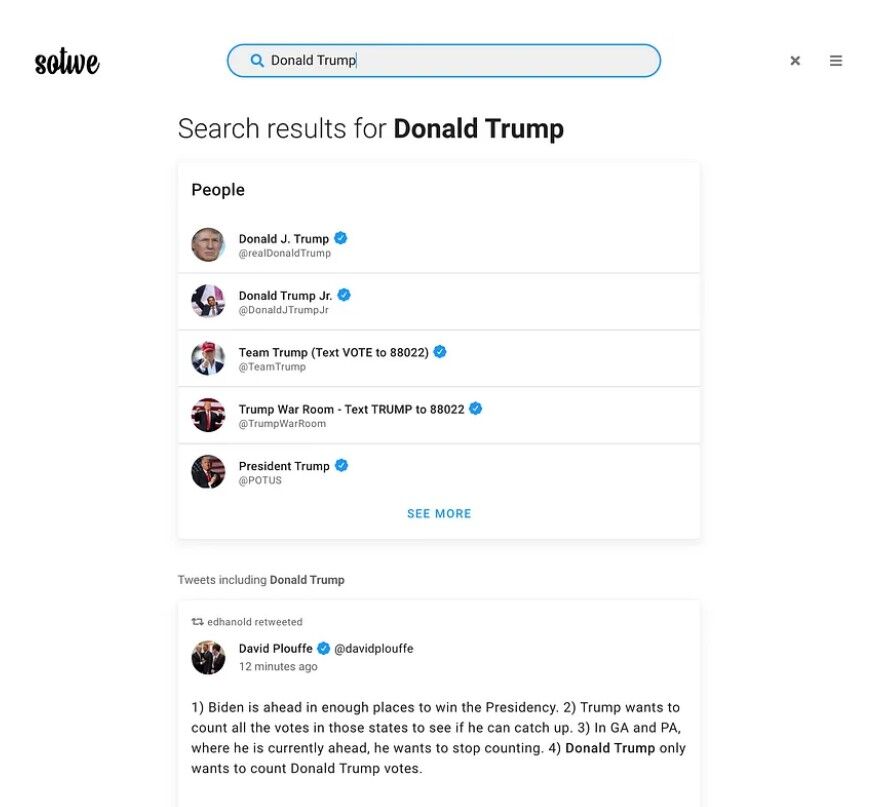Image resolution: width=879 pixels, height=807 pixels.
Task: Click Donald Trump Jr.'s avatar
Action: pos(208,302)
